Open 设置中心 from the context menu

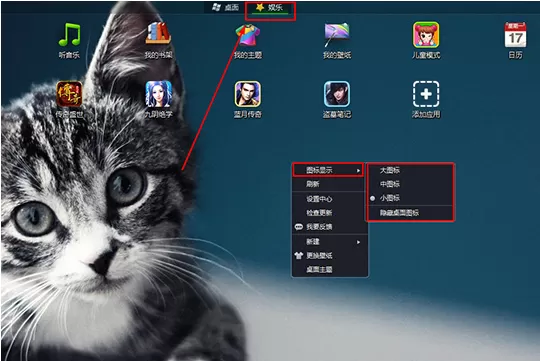328,199
